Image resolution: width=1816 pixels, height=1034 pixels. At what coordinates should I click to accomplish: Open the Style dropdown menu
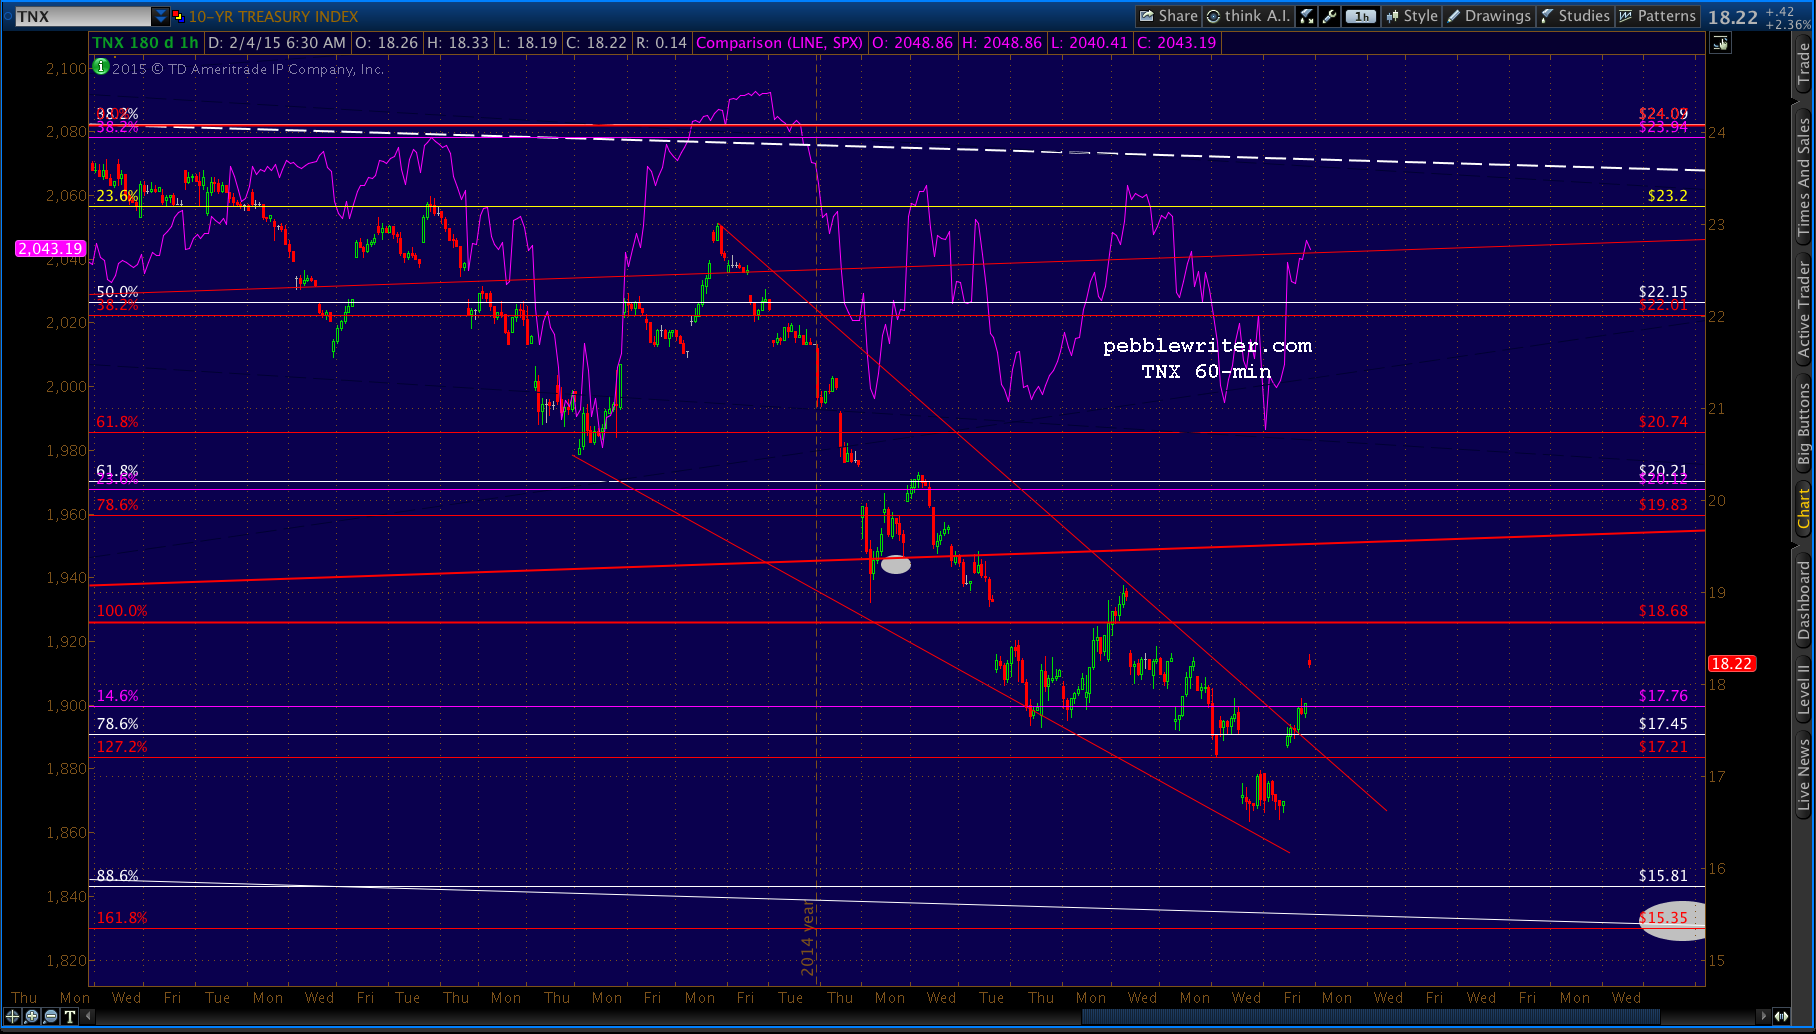(x=1411, y=16)
